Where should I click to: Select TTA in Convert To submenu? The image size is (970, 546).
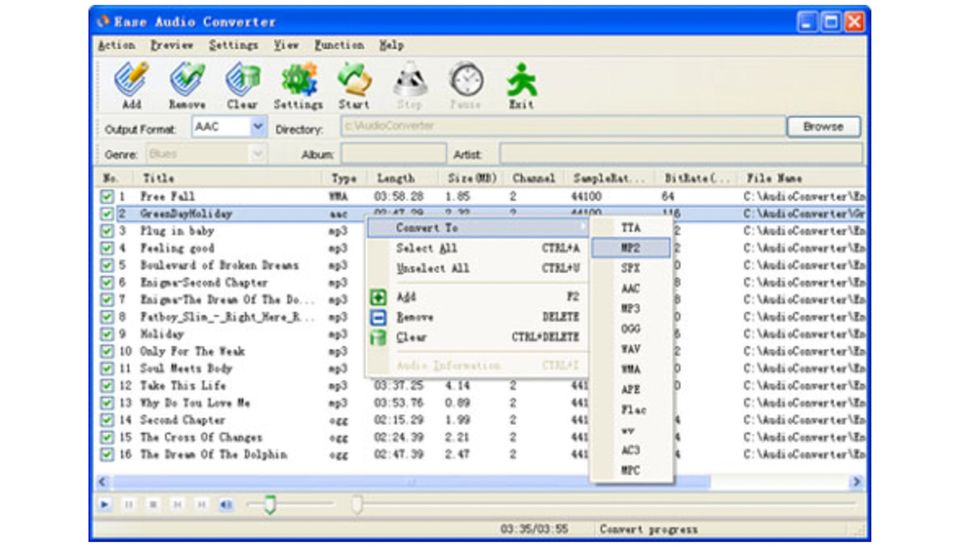(631, 228)
